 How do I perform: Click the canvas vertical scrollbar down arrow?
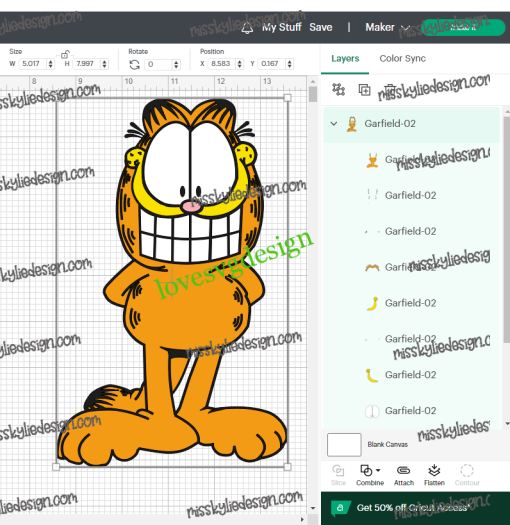coord(313,508)
